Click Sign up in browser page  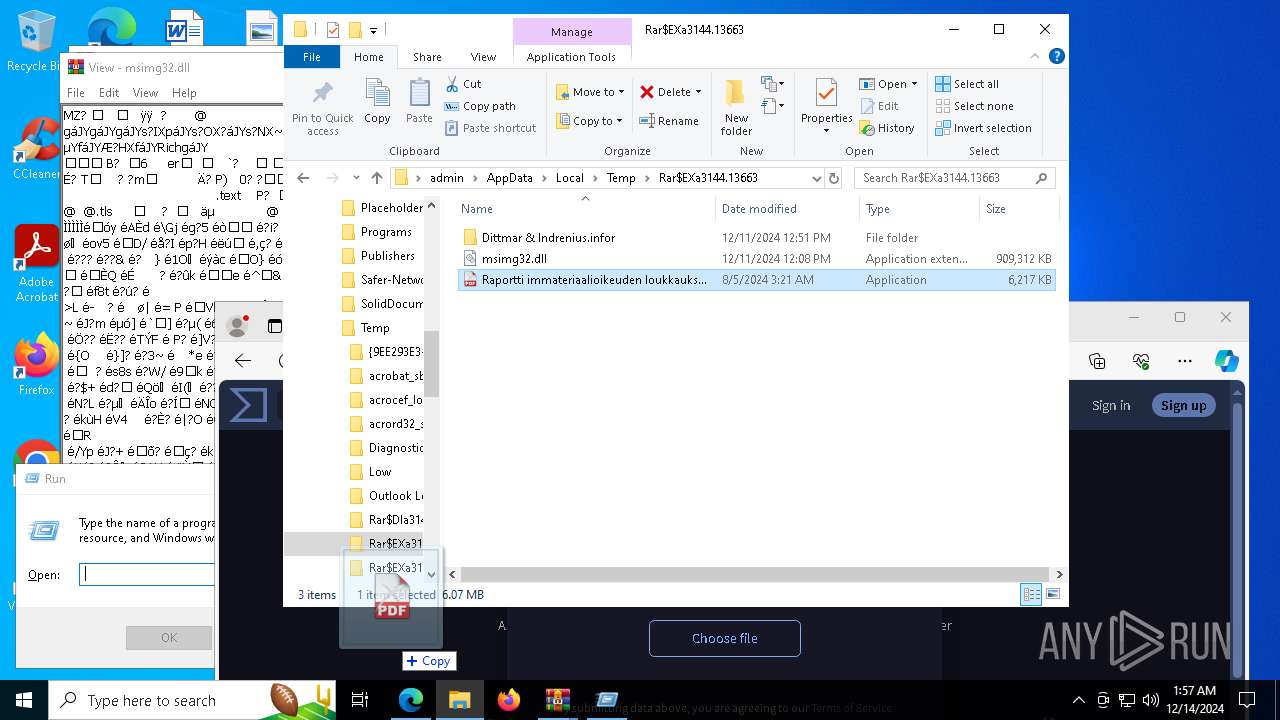[1183, 405]
